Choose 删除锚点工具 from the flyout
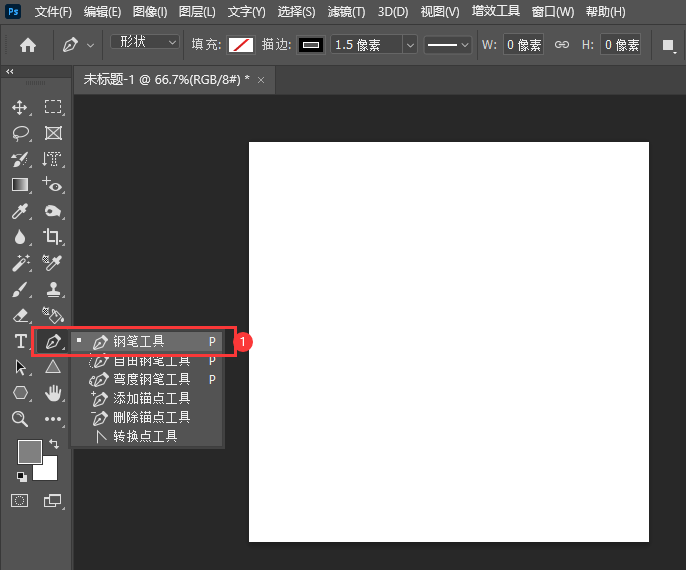This screenshot has height=570, width=686. coord(147,417)
